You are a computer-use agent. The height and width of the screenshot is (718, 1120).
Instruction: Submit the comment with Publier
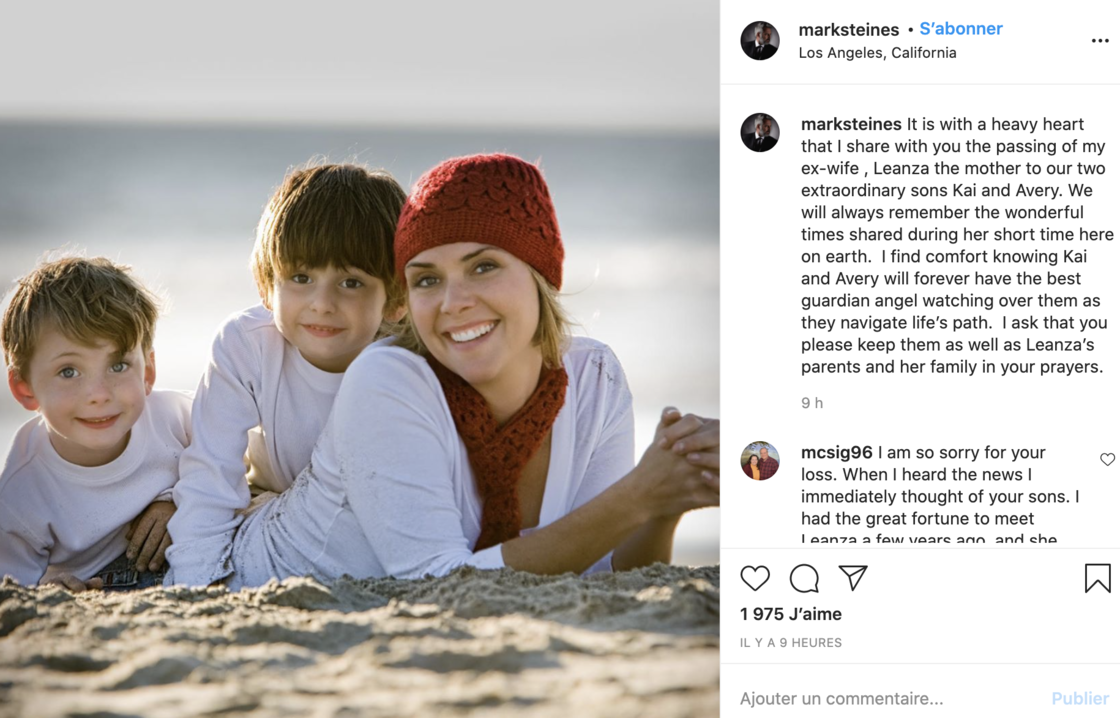pos(1080,698)
